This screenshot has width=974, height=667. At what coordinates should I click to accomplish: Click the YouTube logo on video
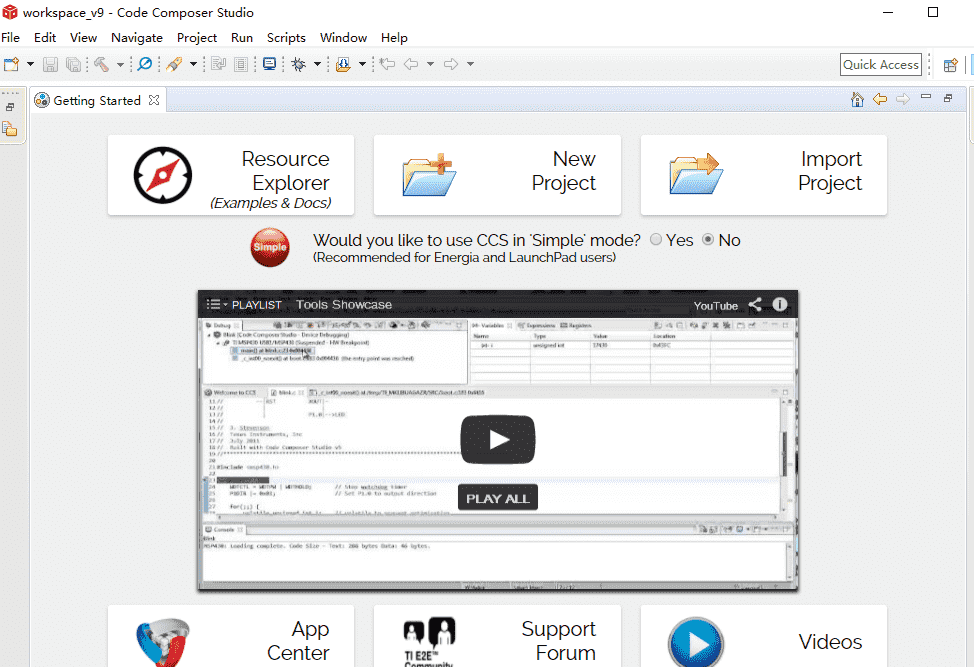click(x=716, y=306)
